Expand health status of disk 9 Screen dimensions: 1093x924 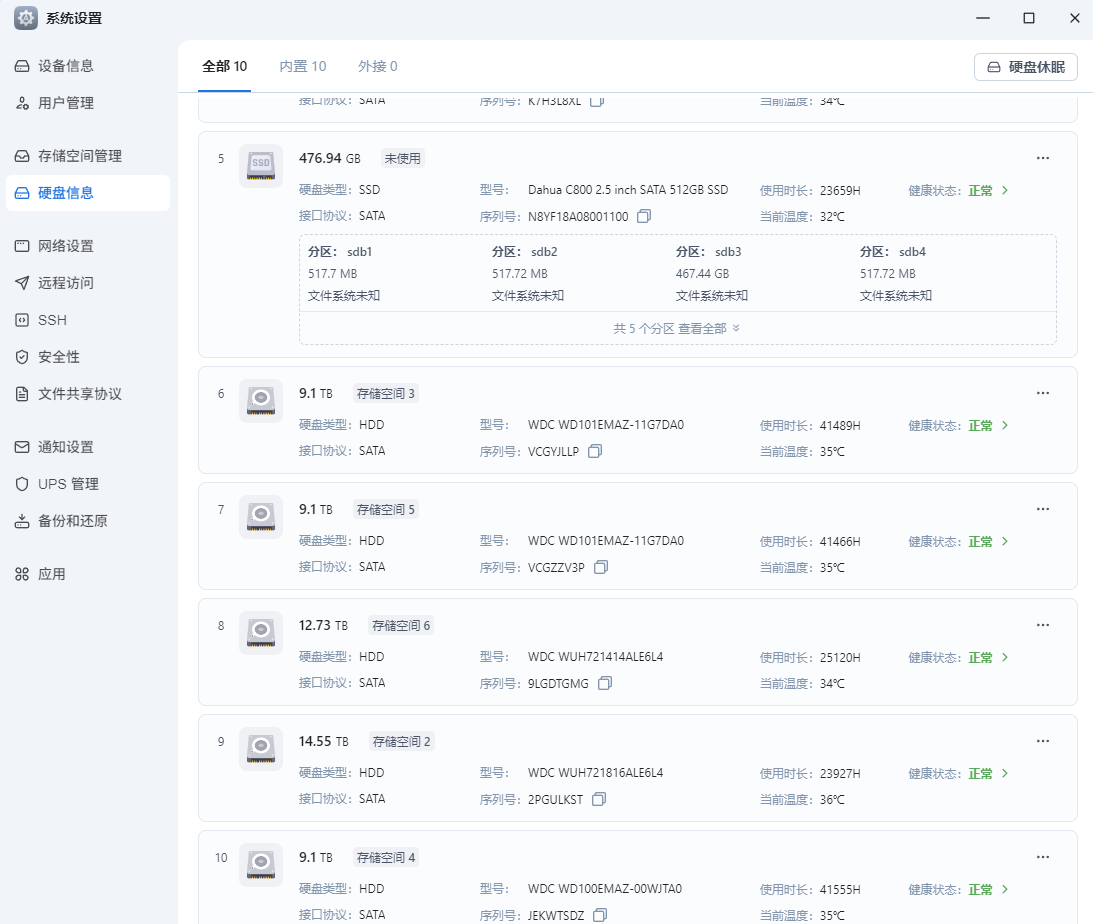coord(1004,773)
